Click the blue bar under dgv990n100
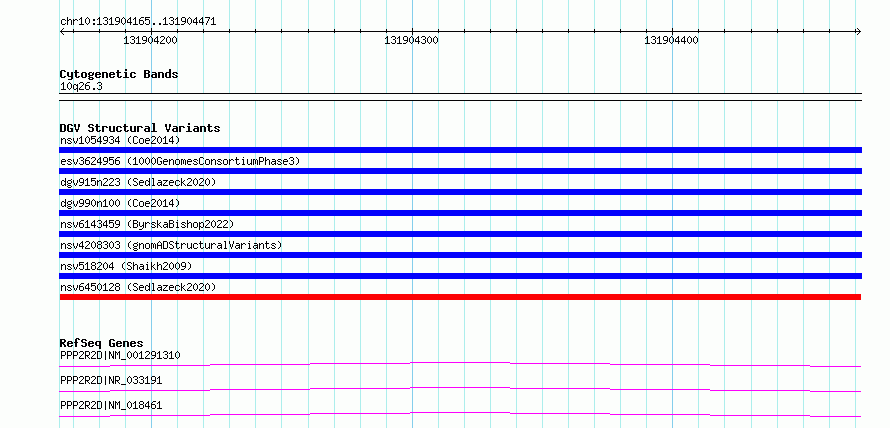Viewport: 890px width, 428px height. [x=460, y=213]
